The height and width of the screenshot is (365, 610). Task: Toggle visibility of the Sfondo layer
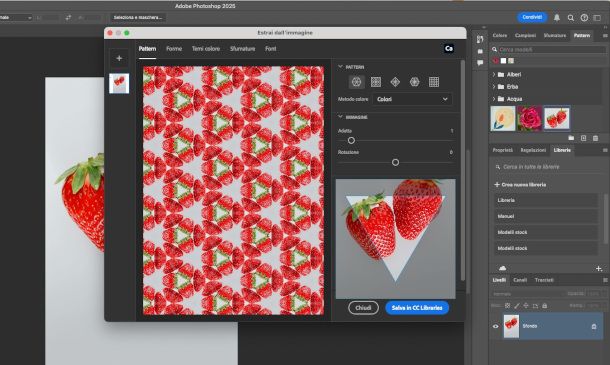coord(495,326)
